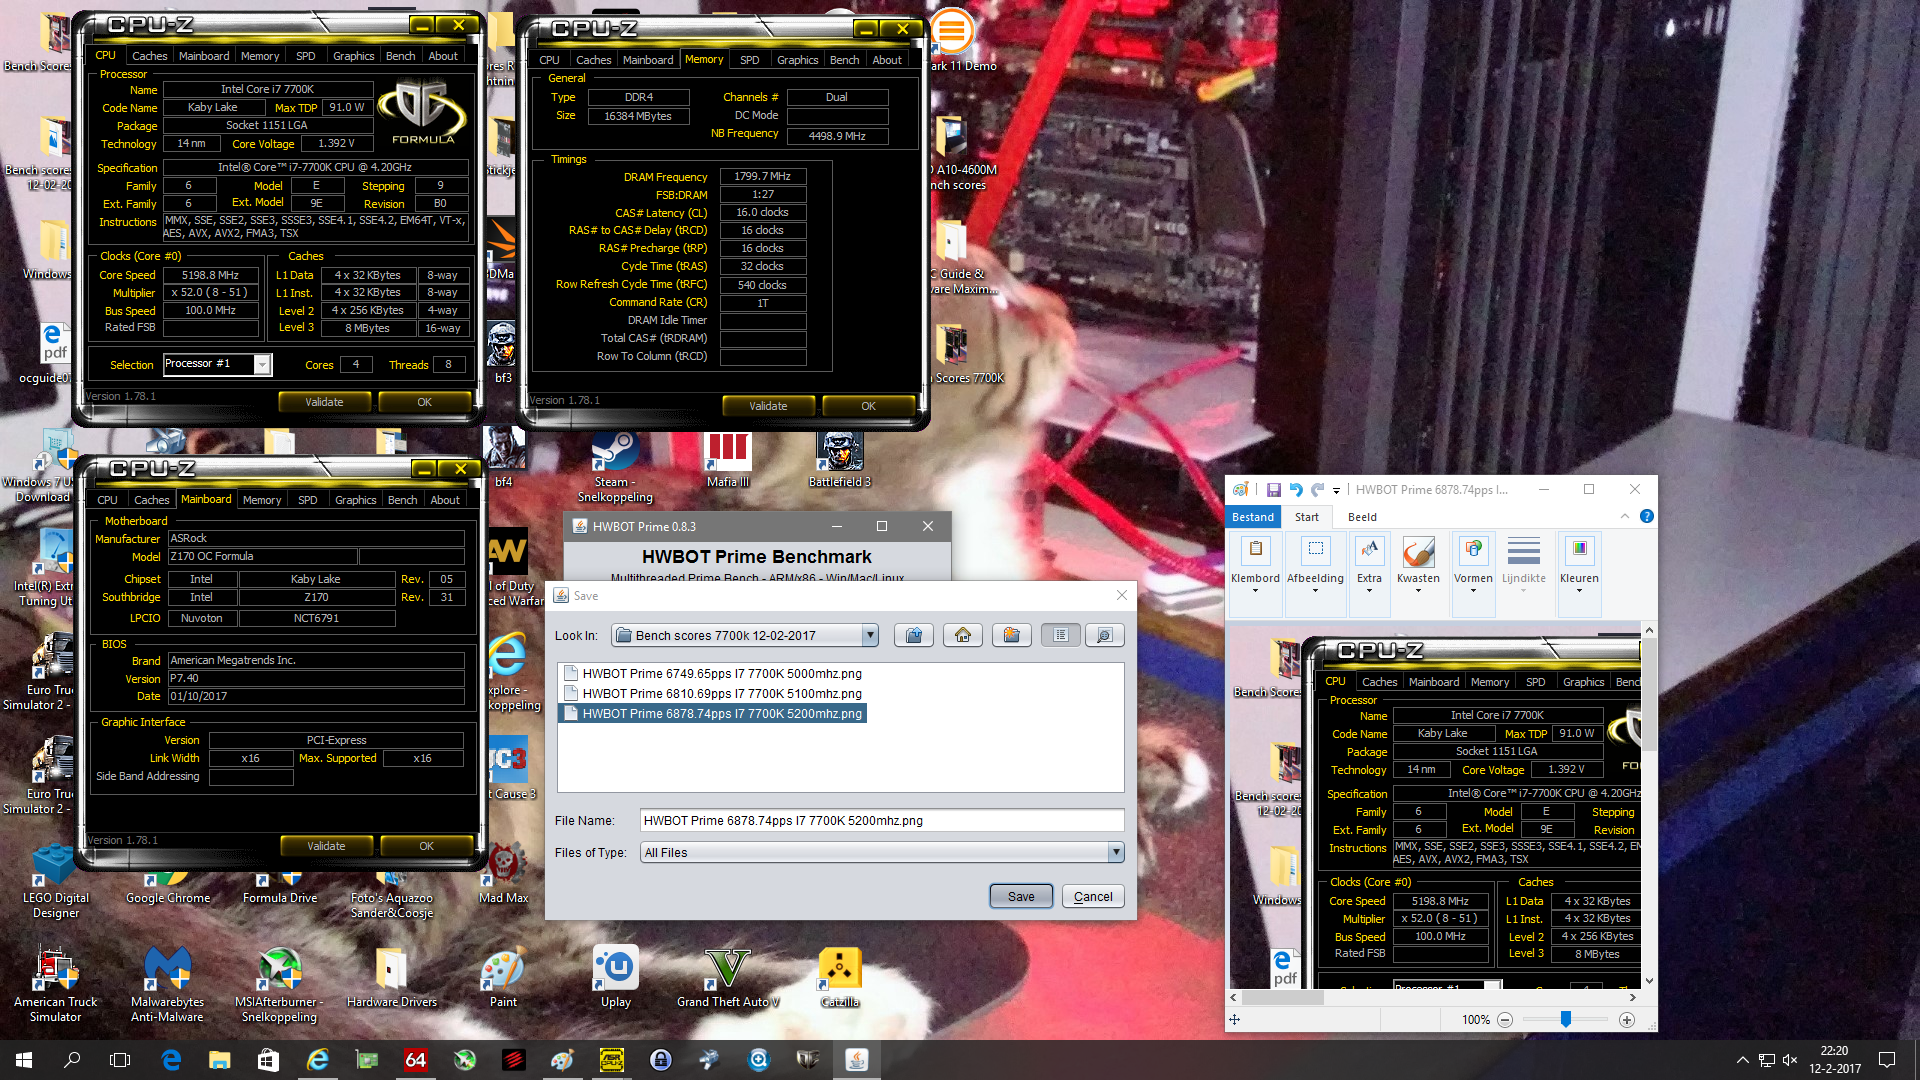
Task: Select HWBOT Prime 6749.65pps 5000mhz.png file
Action: coord(713,674)
